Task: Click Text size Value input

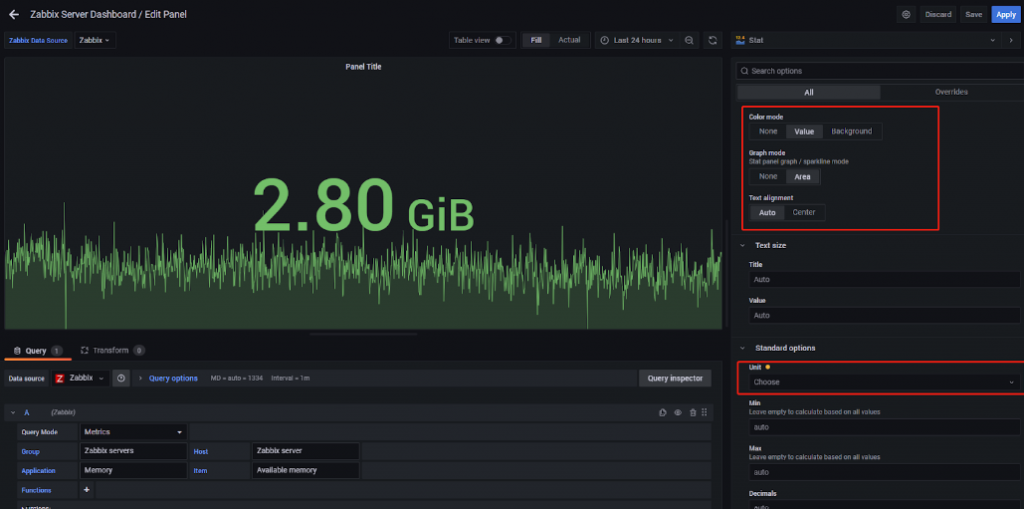Action: 884,316
